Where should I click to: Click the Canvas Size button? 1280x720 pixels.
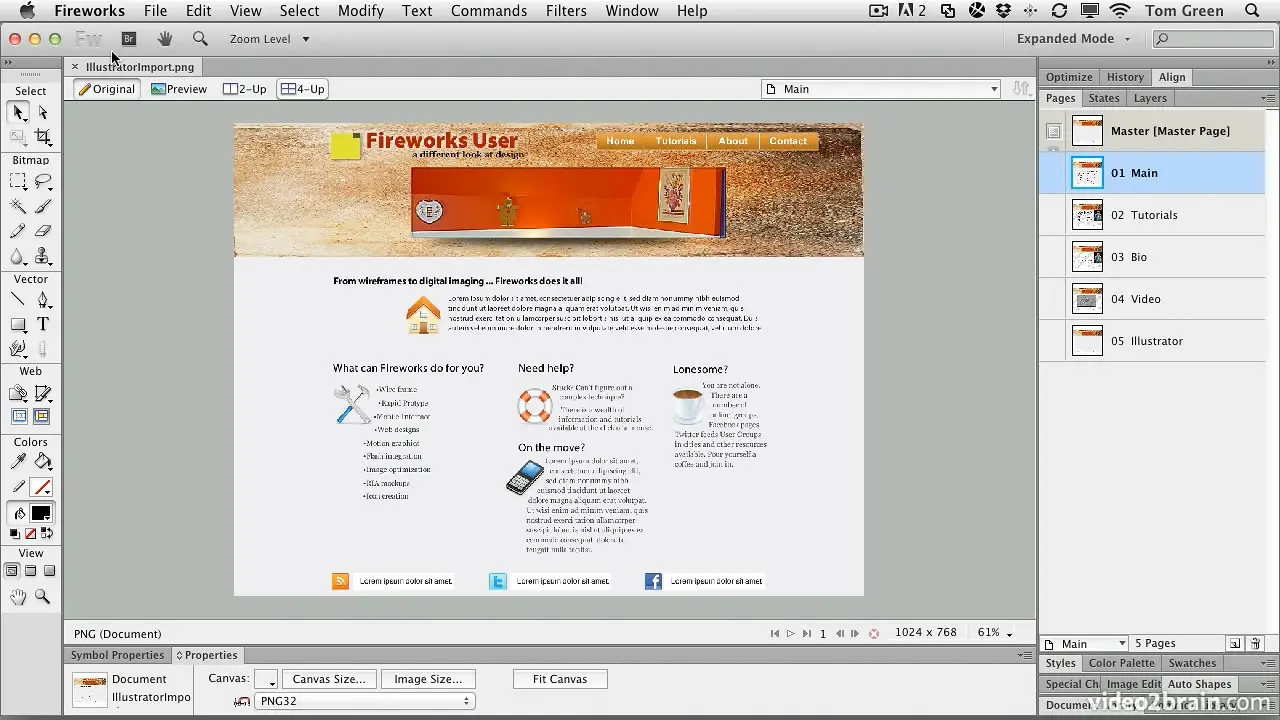[329, 679]
